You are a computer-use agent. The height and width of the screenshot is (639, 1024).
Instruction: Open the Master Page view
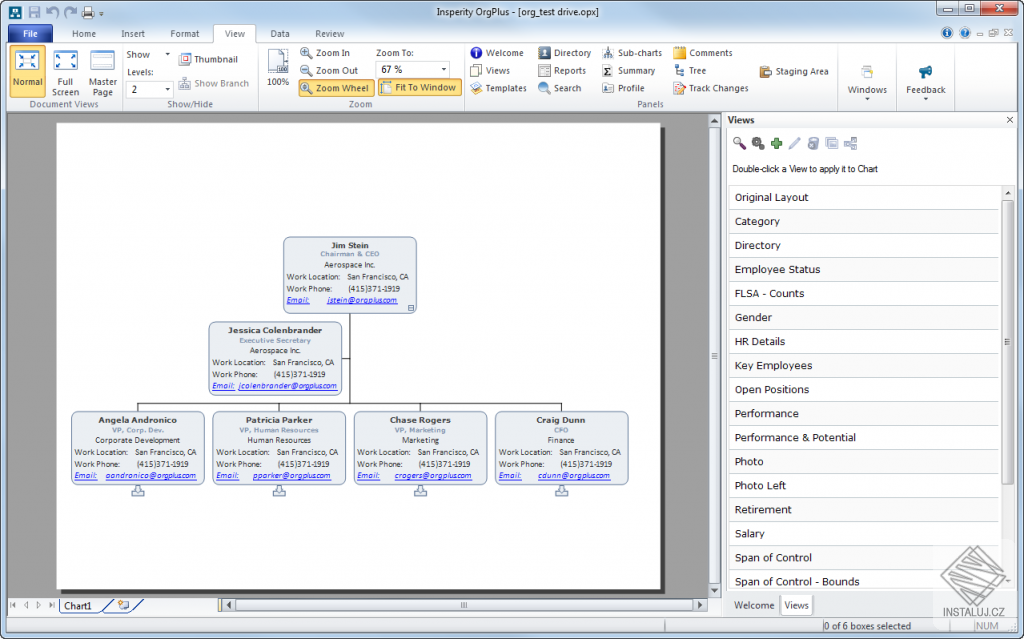103,72
